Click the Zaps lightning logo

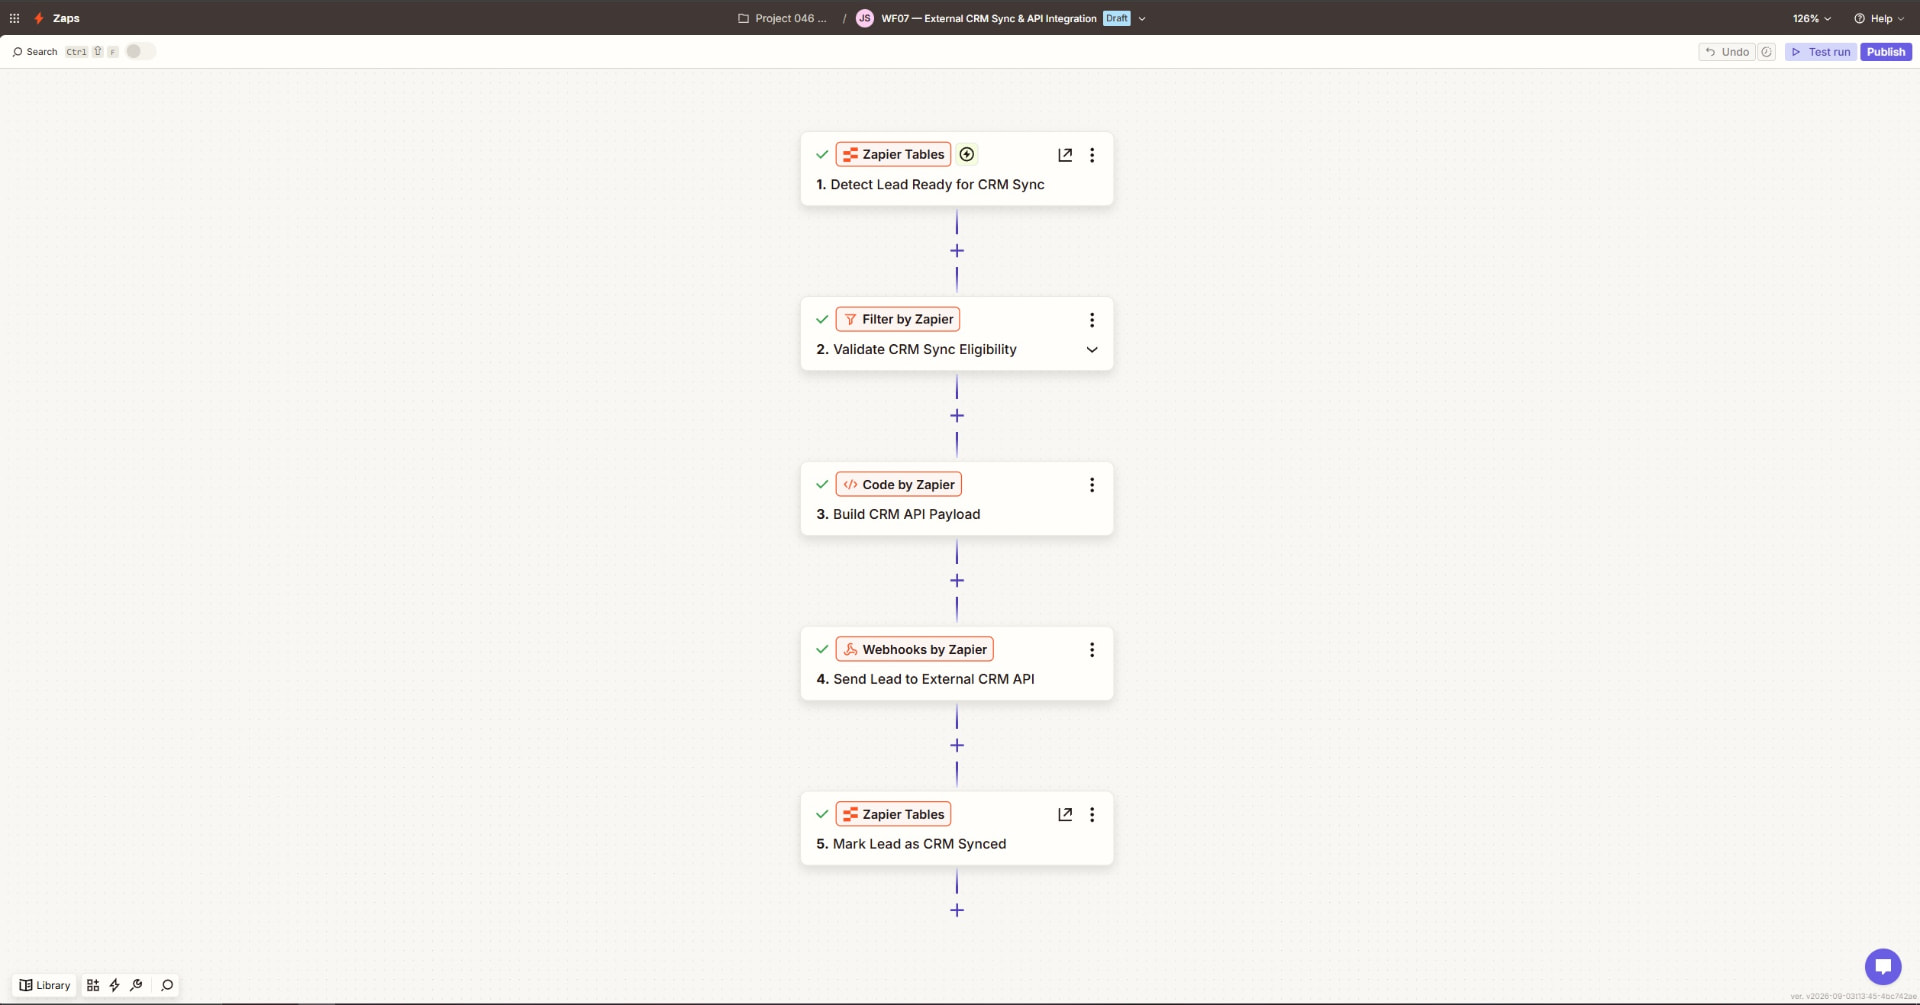pos(39,18)
